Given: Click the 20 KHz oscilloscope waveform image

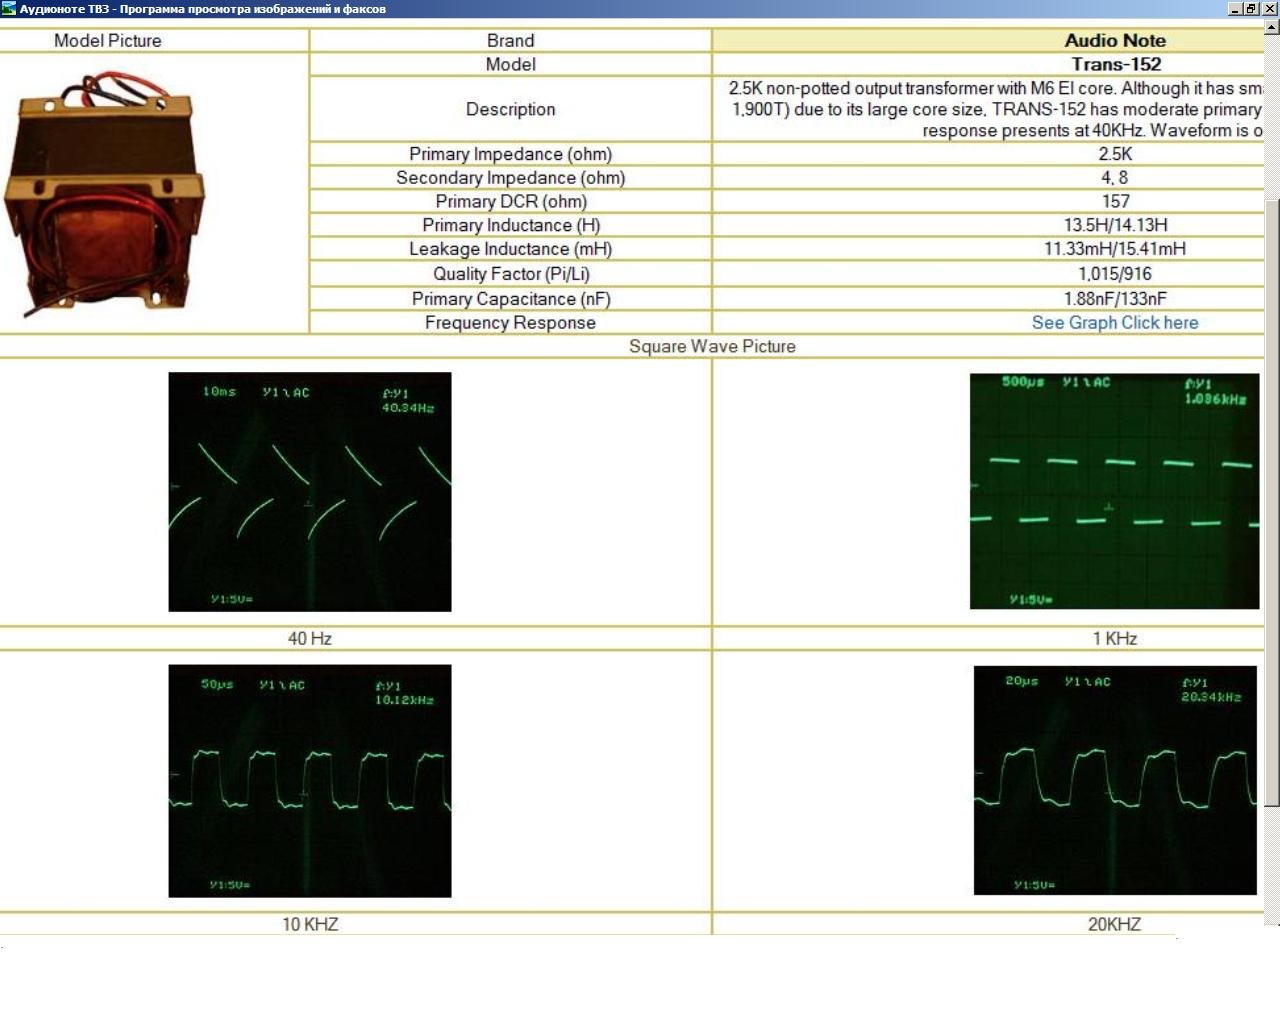Looking at the screenshot, I should (1115, 780).
